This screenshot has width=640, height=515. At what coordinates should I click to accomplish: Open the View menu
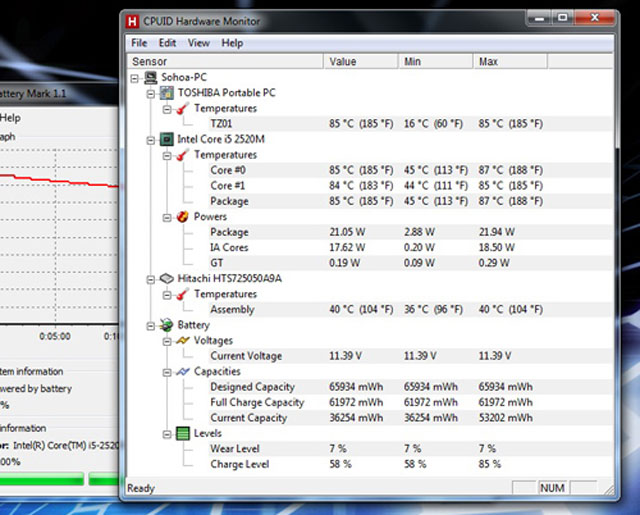pos(199,43)
